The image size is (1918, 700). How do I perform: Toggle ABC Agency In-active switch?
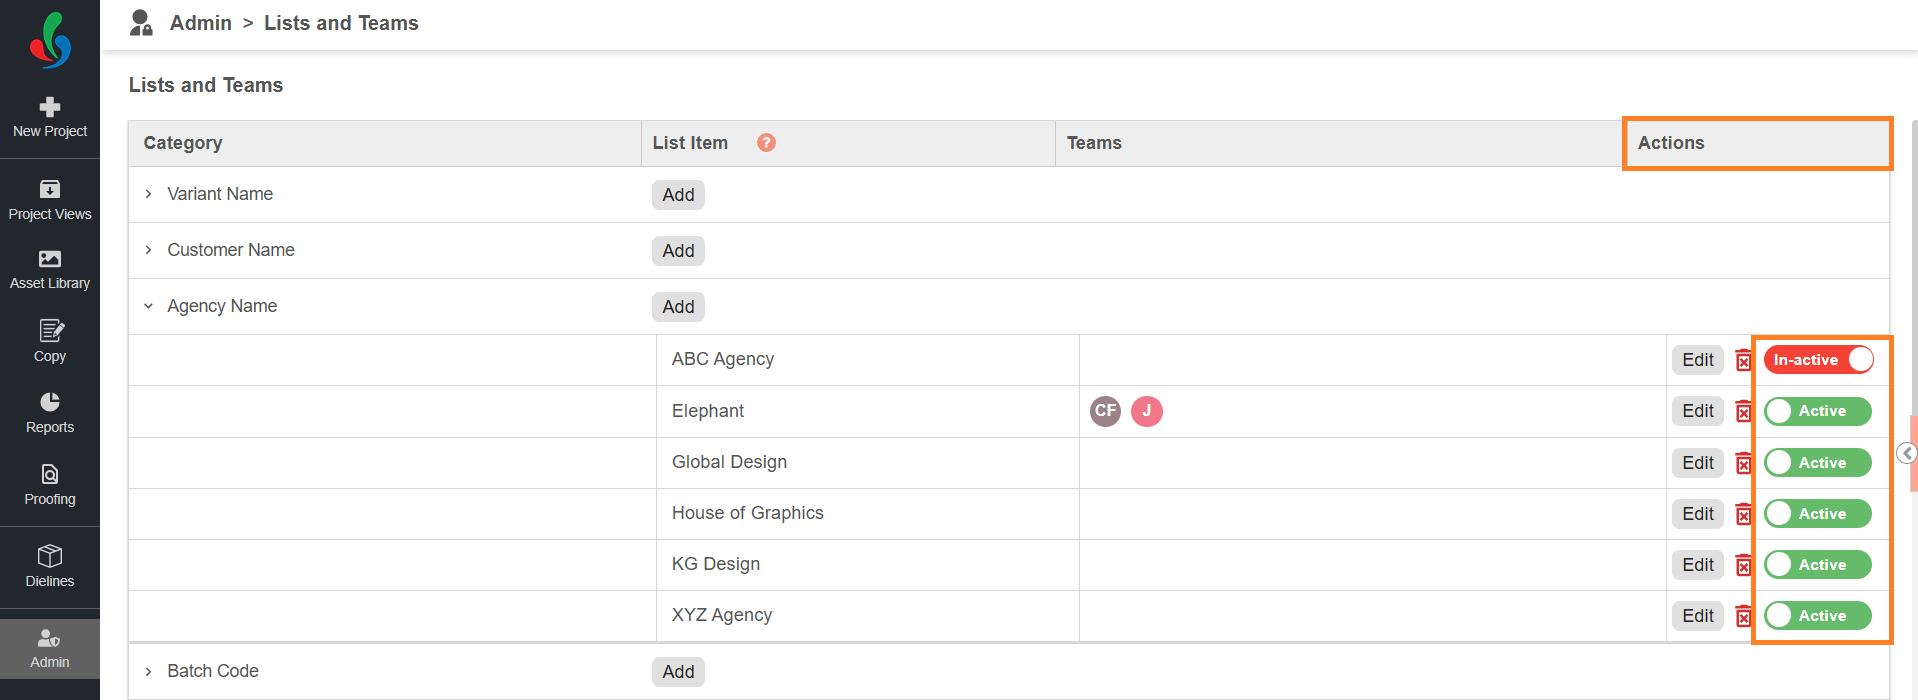pos(1819,360)
